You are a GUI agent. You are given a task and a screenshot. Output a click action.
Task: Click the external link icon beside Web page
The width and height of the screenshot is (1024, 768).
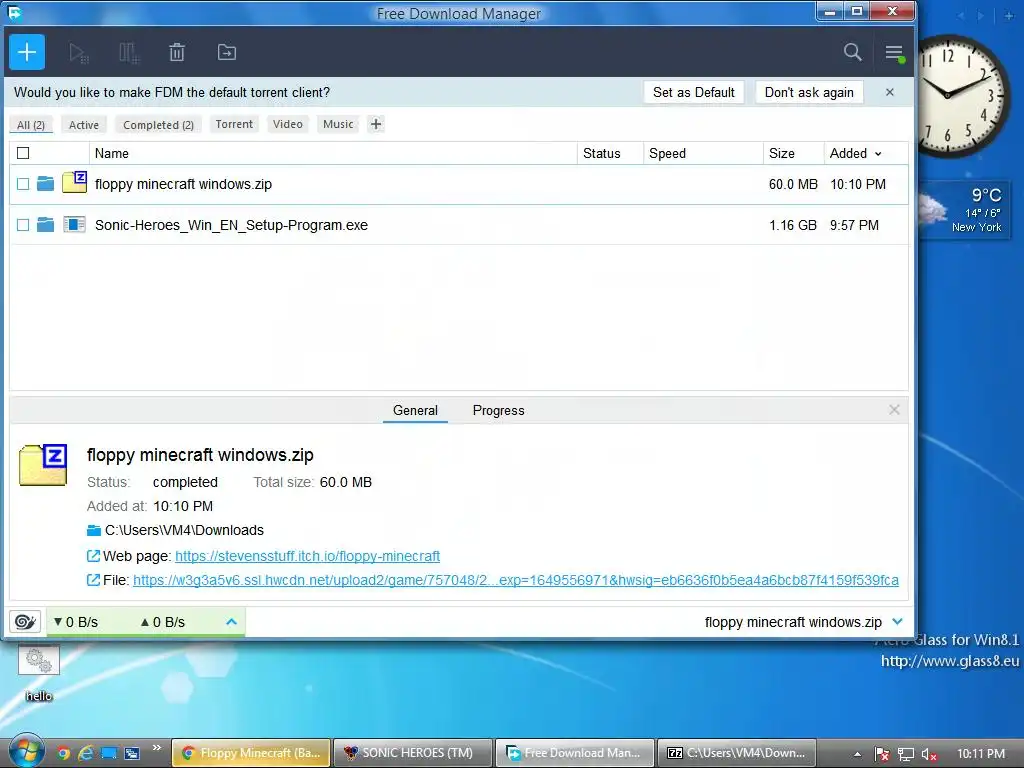click(x=93, y=556)
